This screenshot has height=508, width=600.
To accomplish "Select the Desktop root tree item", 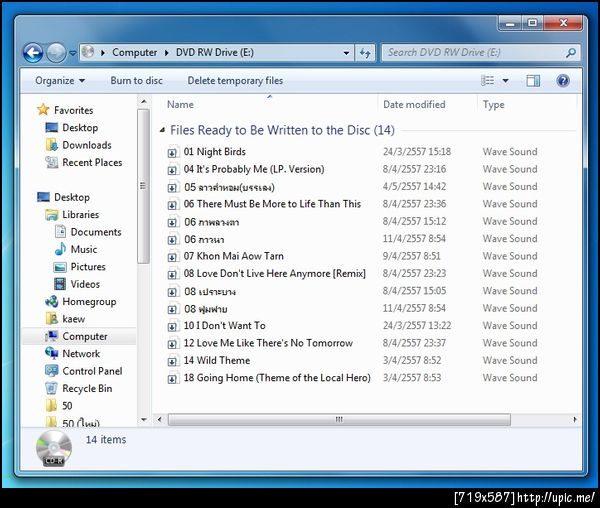I will click(72, 197).
